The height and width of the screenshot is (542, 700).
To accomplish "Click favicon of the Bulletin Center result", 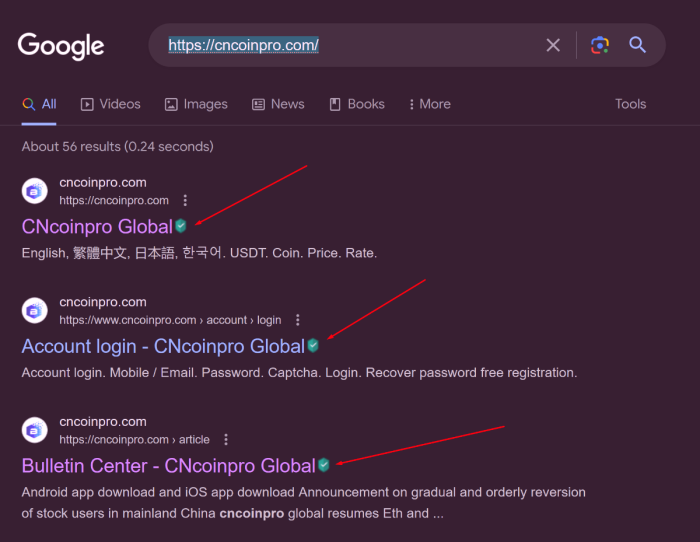I will 34,430.
